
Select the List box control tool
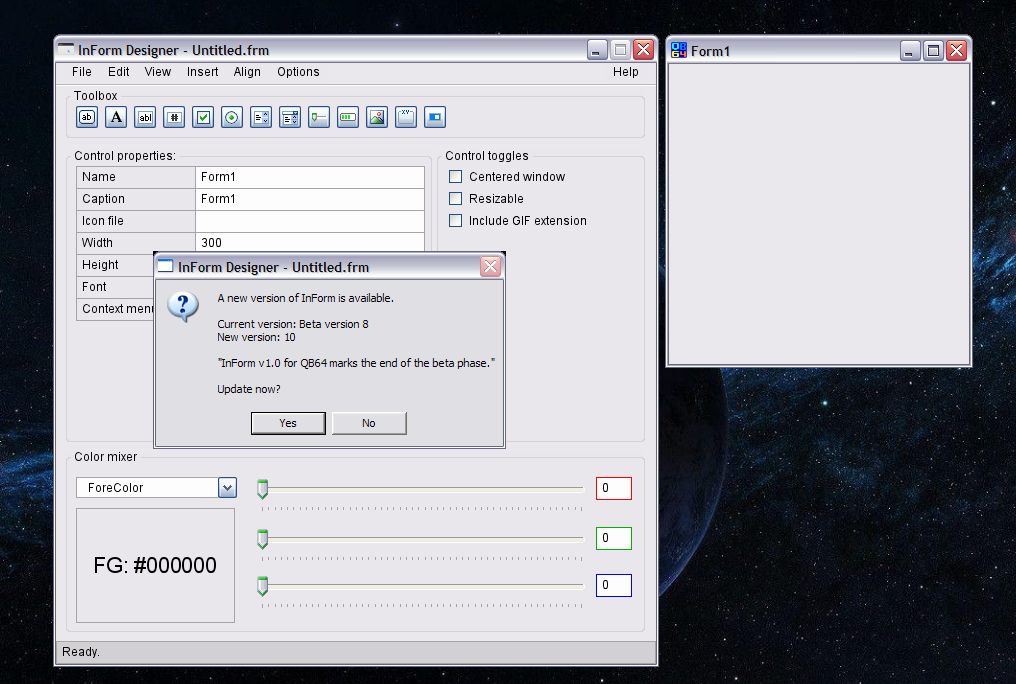(x=261, y=117)
